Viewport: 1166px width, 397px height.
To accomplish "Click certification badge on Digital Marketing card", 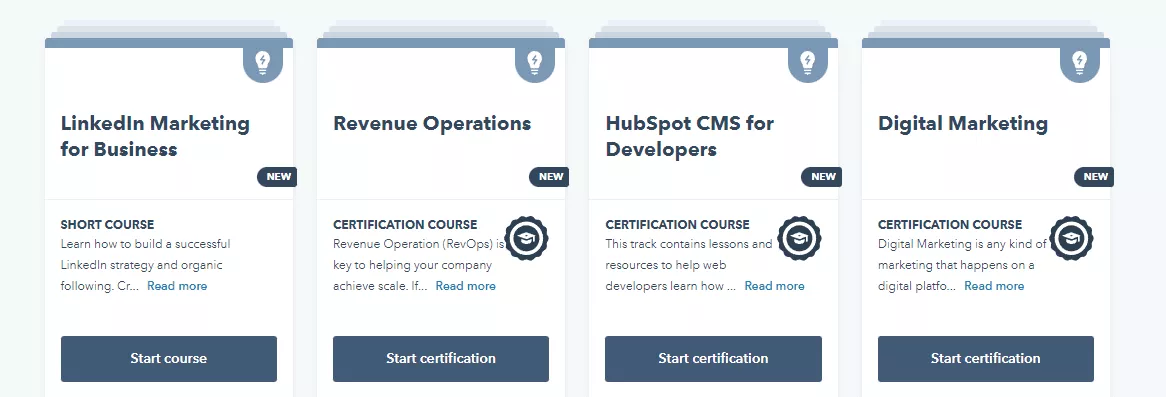I will [x=1072, y=239].
